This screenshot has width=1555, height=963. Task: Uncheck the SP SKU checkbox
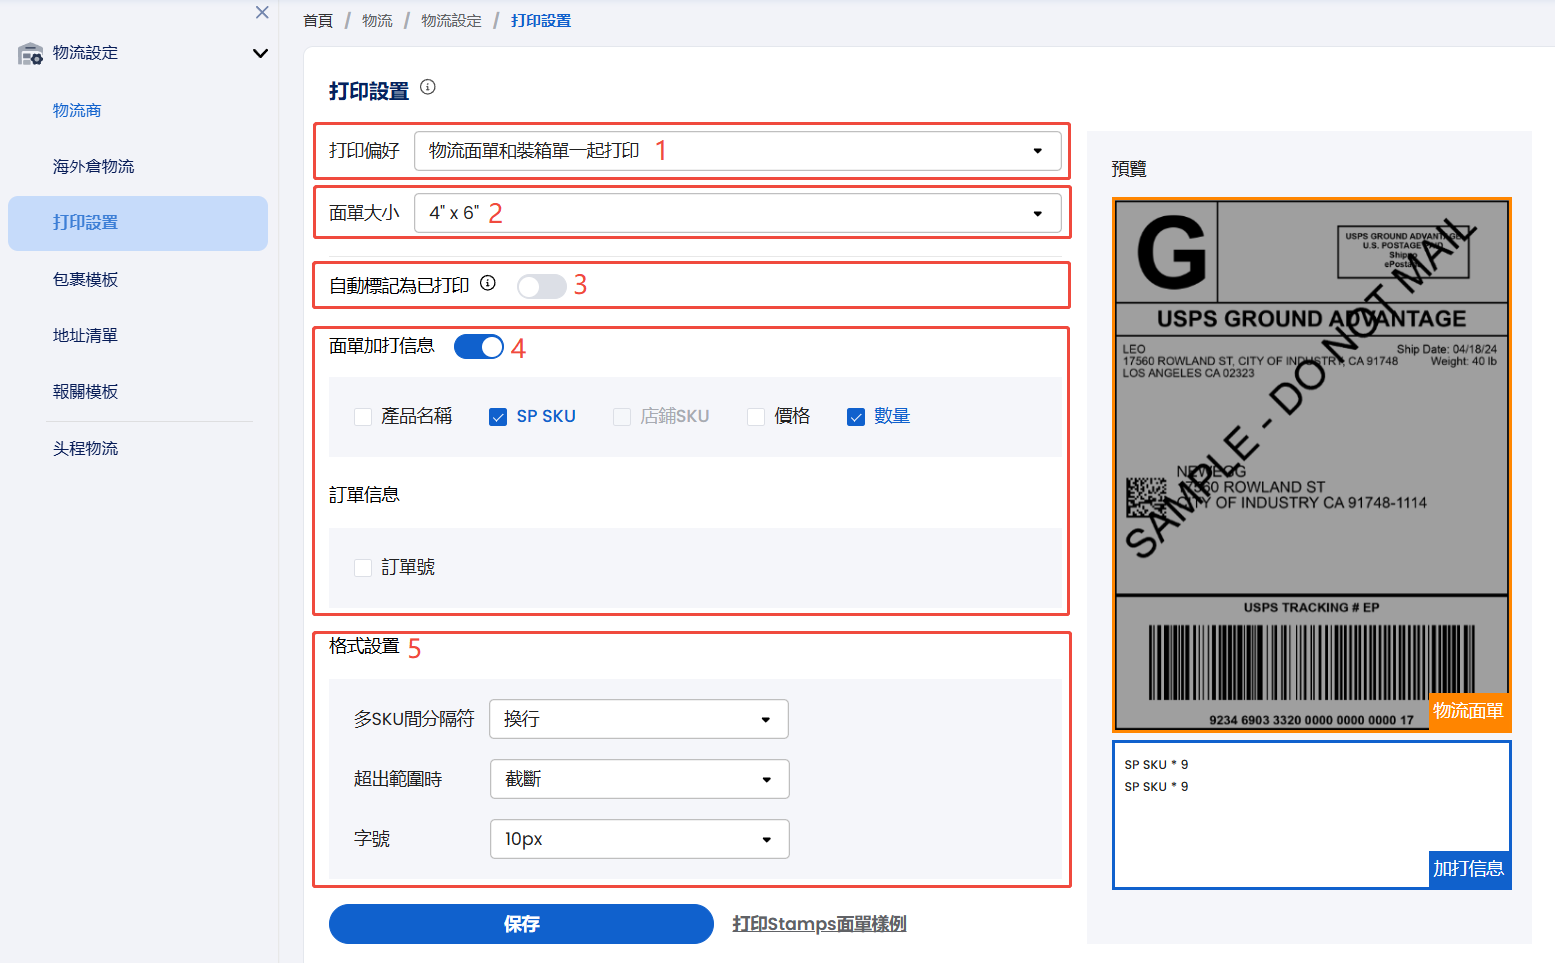pyautogui.click(x=498, y=417)
